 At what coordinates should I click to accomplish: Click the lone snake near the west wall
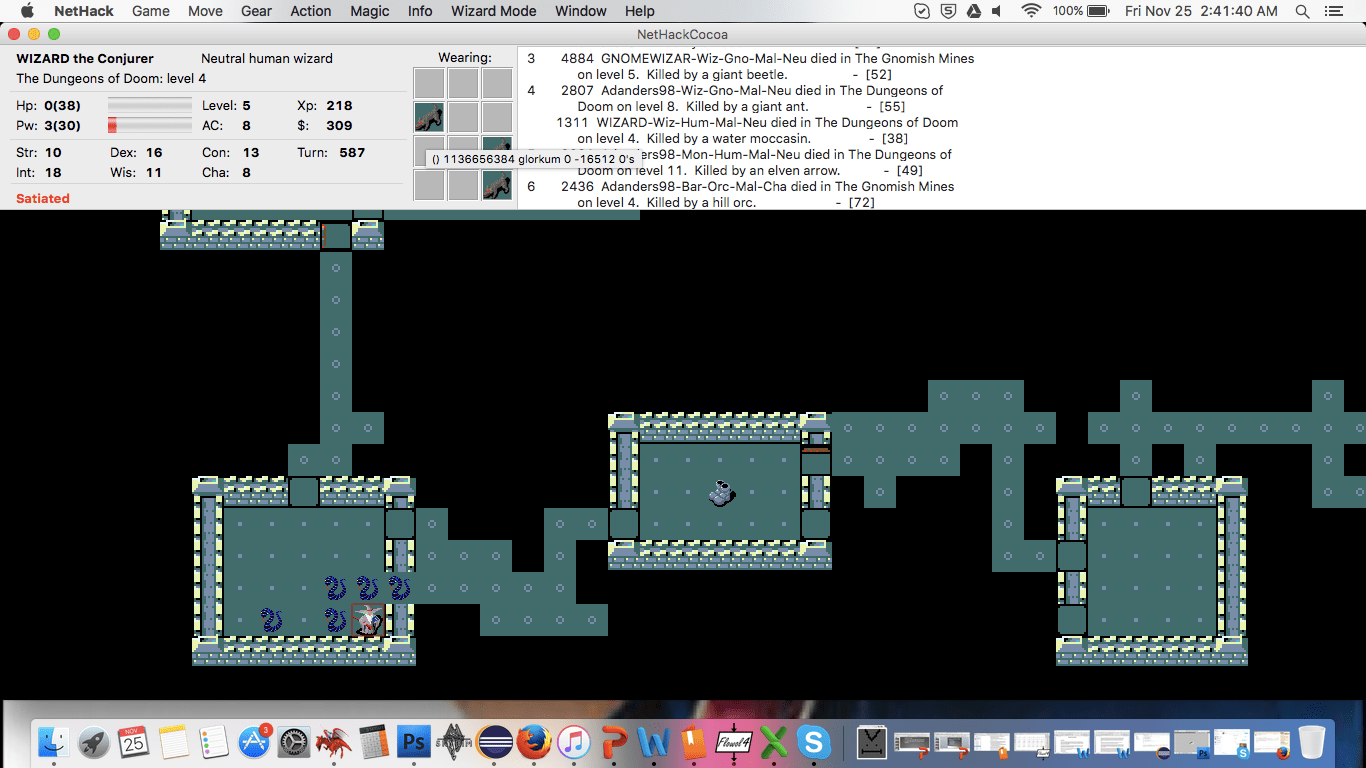272,620
